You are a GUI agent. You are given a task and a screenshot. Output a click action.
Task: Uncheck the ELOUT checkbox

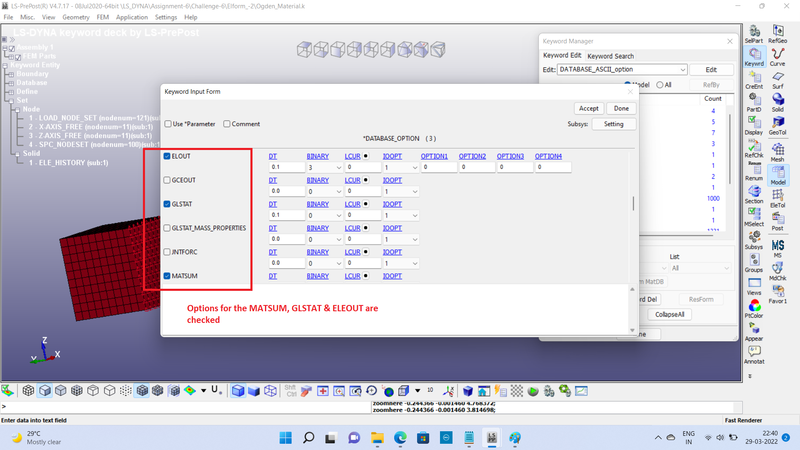(167, 156)
